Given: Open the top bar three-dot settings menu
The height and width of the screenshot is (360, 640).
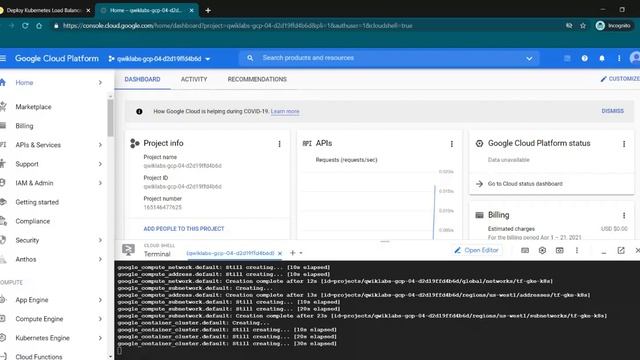Looking at the screenshot, I should [619, 58].
